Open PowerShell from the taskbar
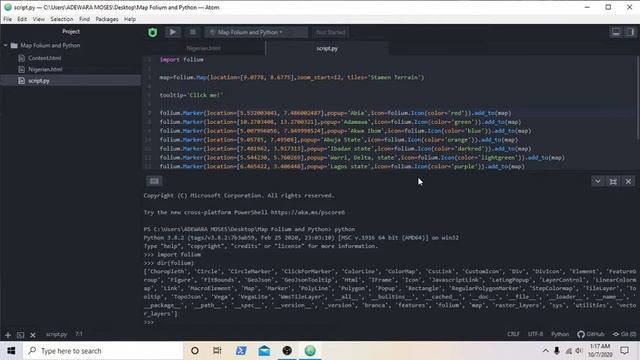This screenshot has width=640, height=360. pos(241,351)
